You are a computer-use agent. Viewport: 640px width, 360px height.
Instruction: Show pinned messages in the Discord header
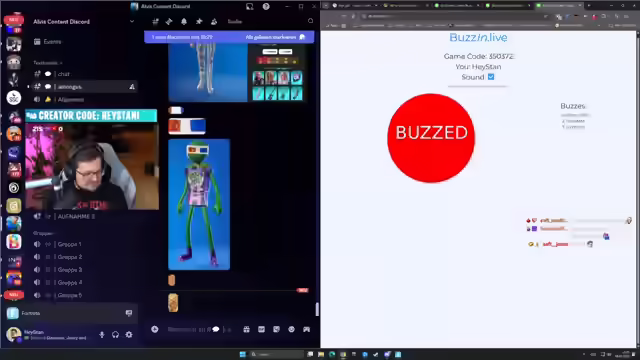pos(199,21)
